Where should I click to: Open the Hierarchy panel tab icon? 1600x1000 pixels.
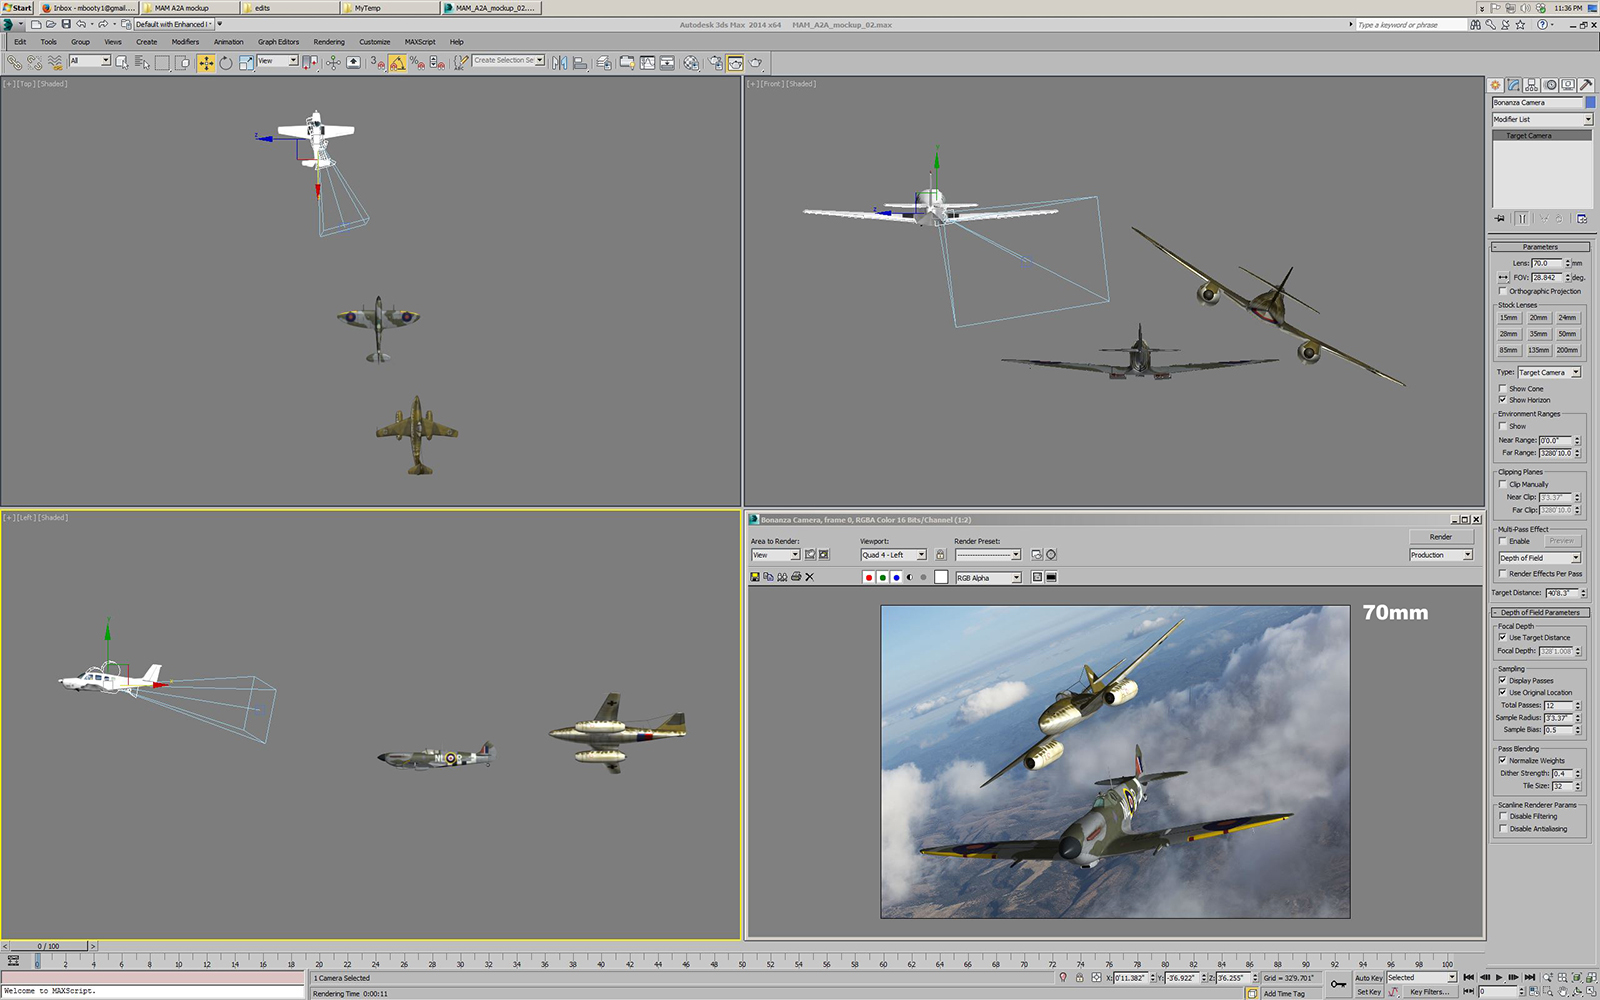pos(1531,85)
